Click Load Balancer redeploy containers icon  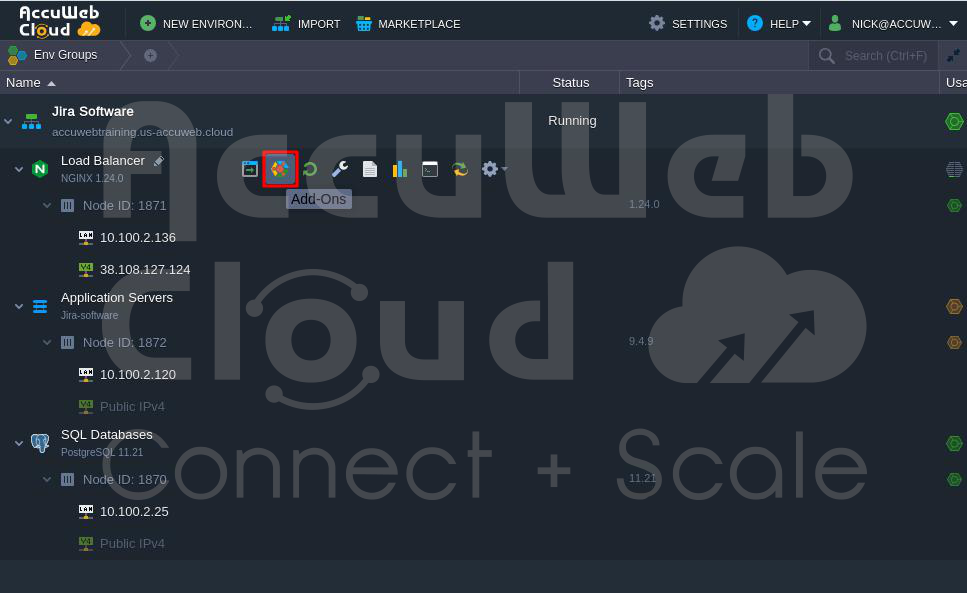(x=460, y=170)
